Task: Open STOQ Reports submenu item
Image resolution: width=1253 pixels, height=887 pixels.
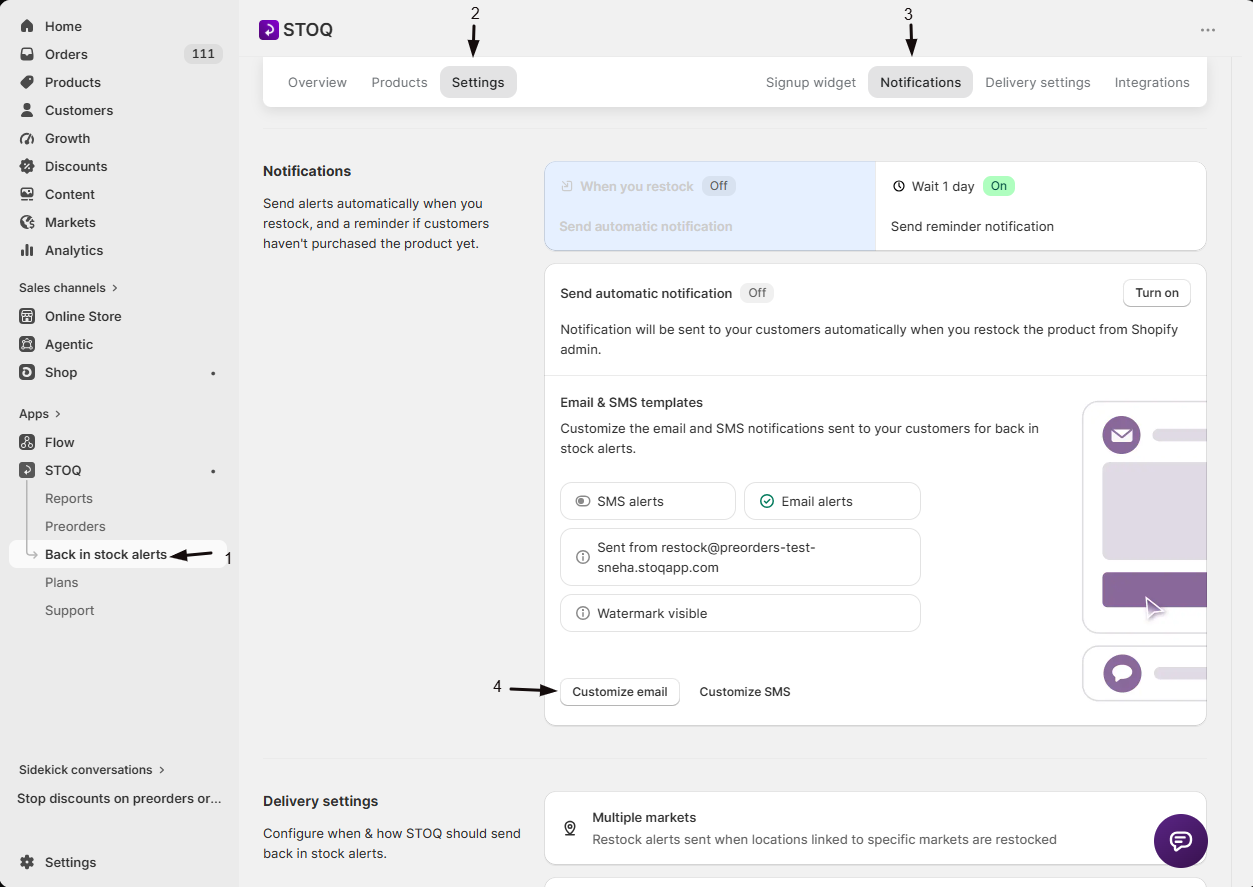Action: click(69, 498)
